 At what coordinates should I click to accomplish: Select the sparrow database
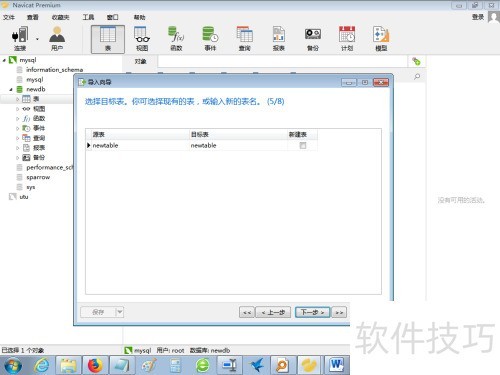coord(38,177)
